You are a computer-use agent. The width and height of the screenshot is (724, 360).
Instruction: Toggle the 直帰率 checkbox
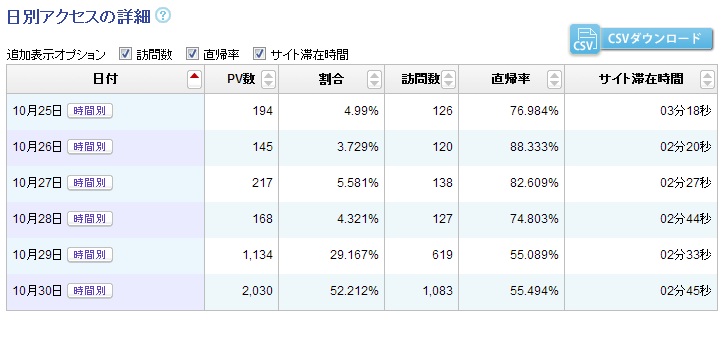click(192, 54)
